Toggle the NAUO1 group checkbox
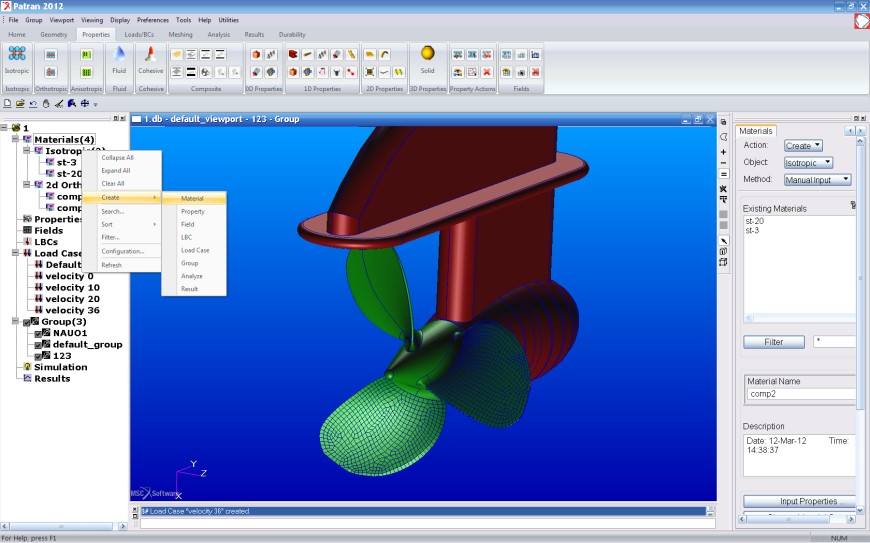The height and width of the screenshot is (543, 870). 38,333
